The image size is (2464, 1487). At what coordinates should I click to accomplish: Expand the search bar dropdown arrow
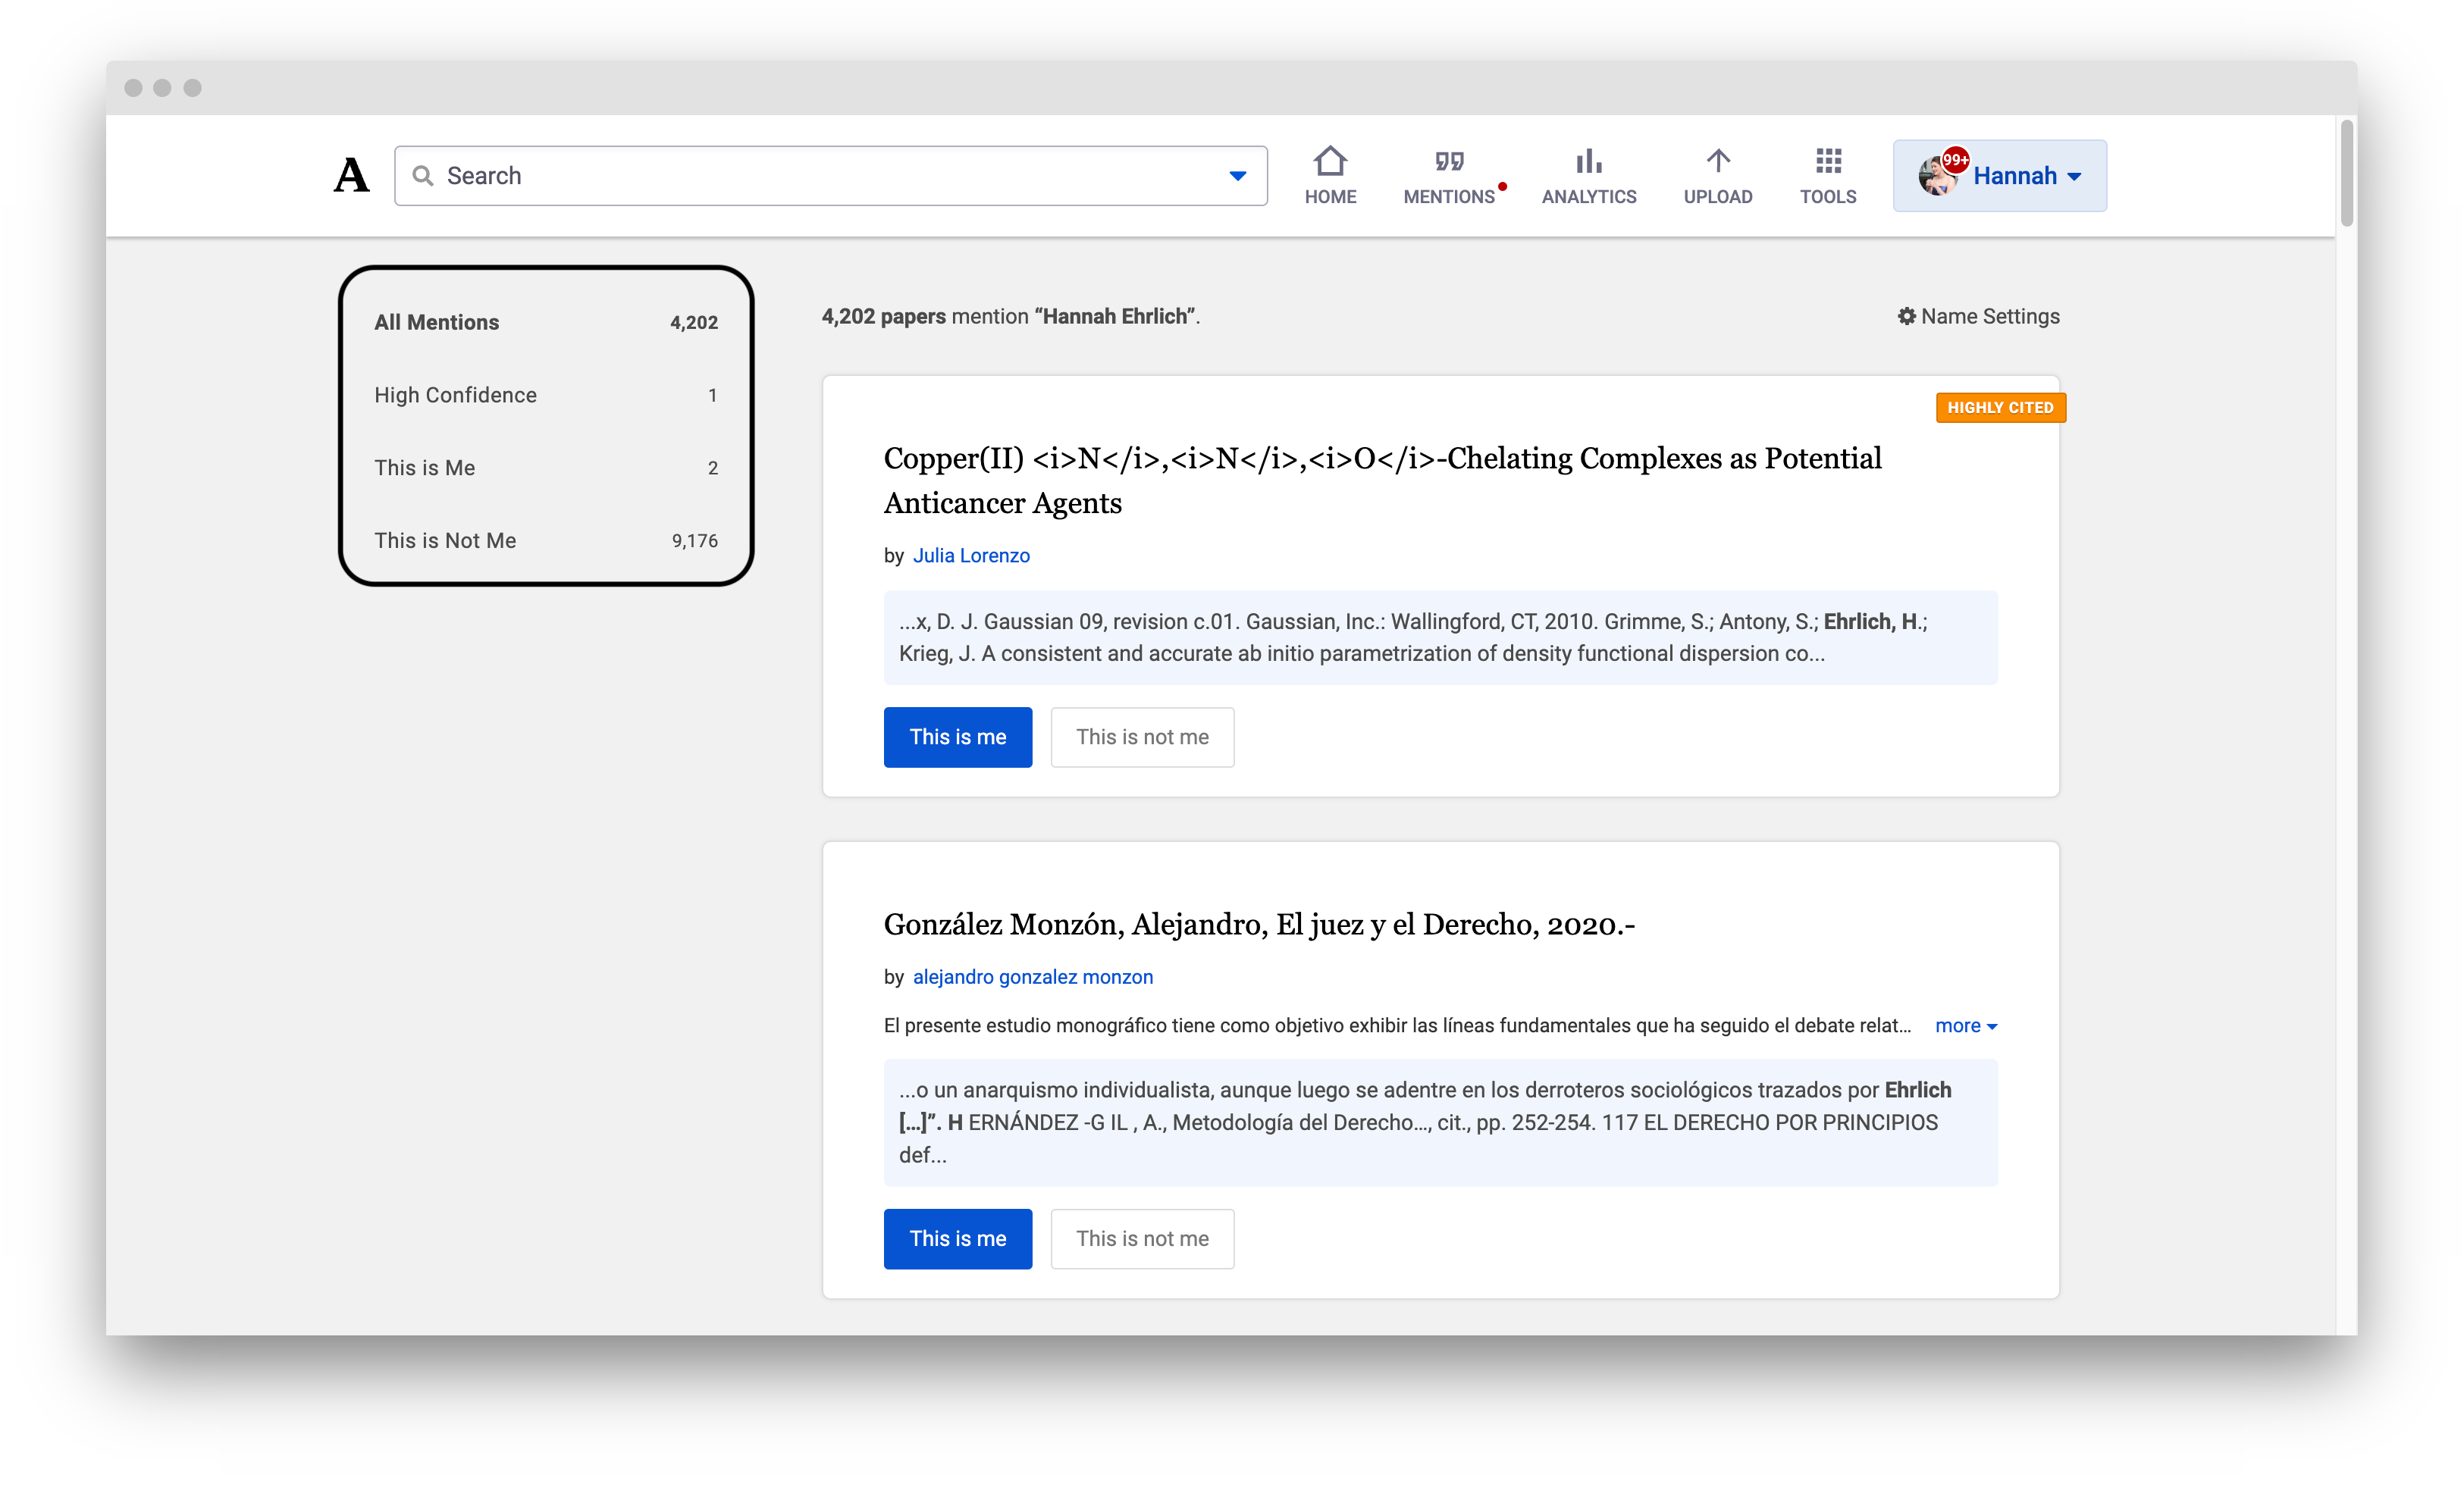coord(1237,175)
